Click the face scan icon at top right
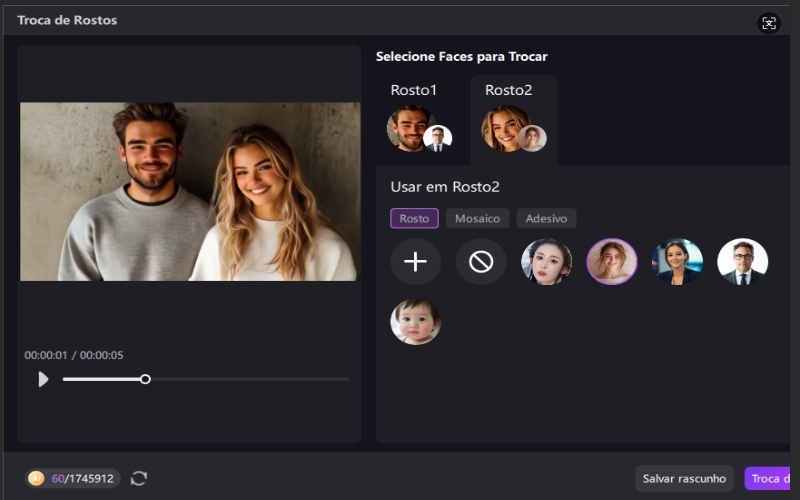This screenshot has width=800, height=500. [769, 23]
